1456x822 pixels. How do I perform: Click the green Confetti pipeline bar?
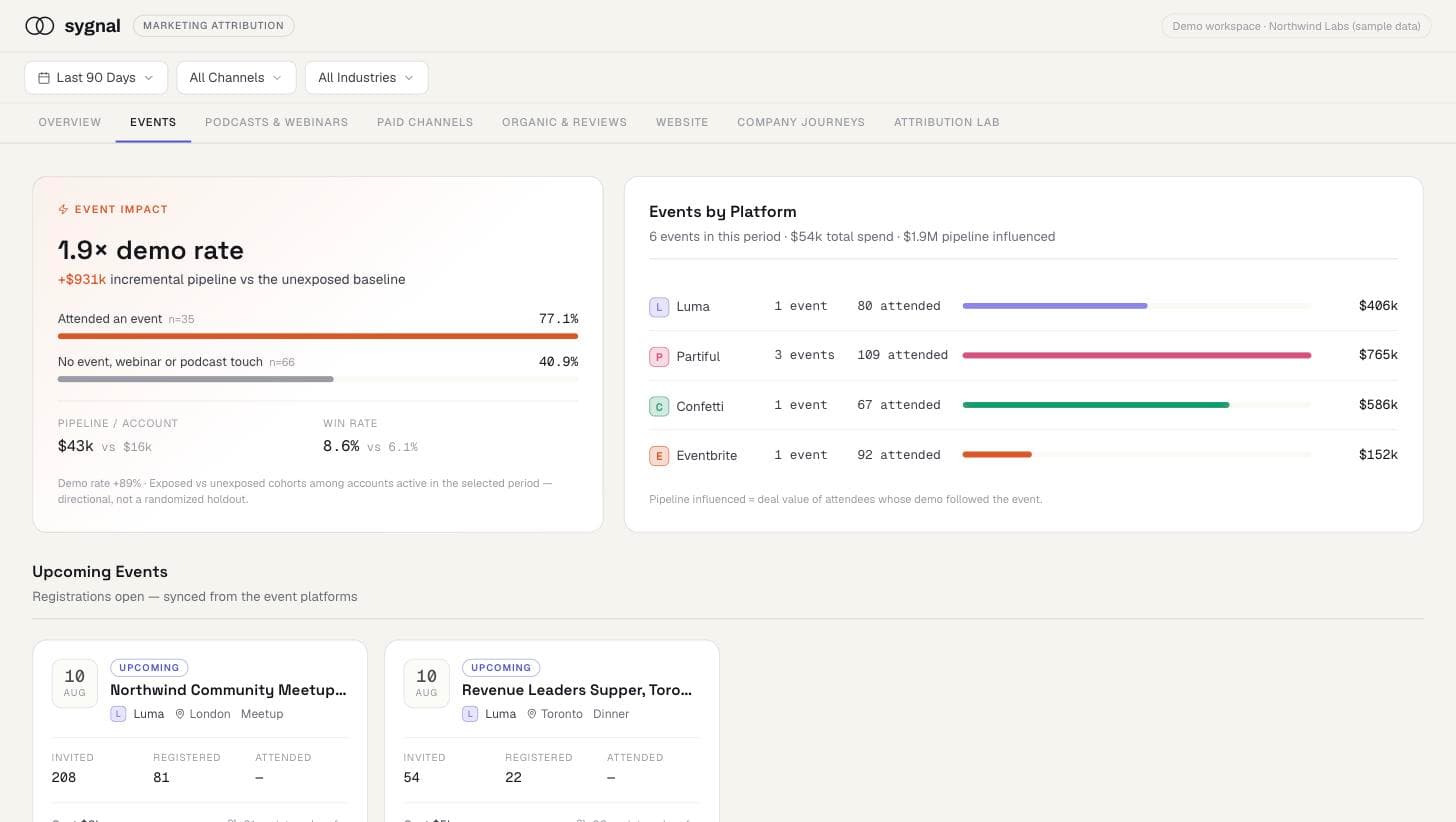[1096, 405]
